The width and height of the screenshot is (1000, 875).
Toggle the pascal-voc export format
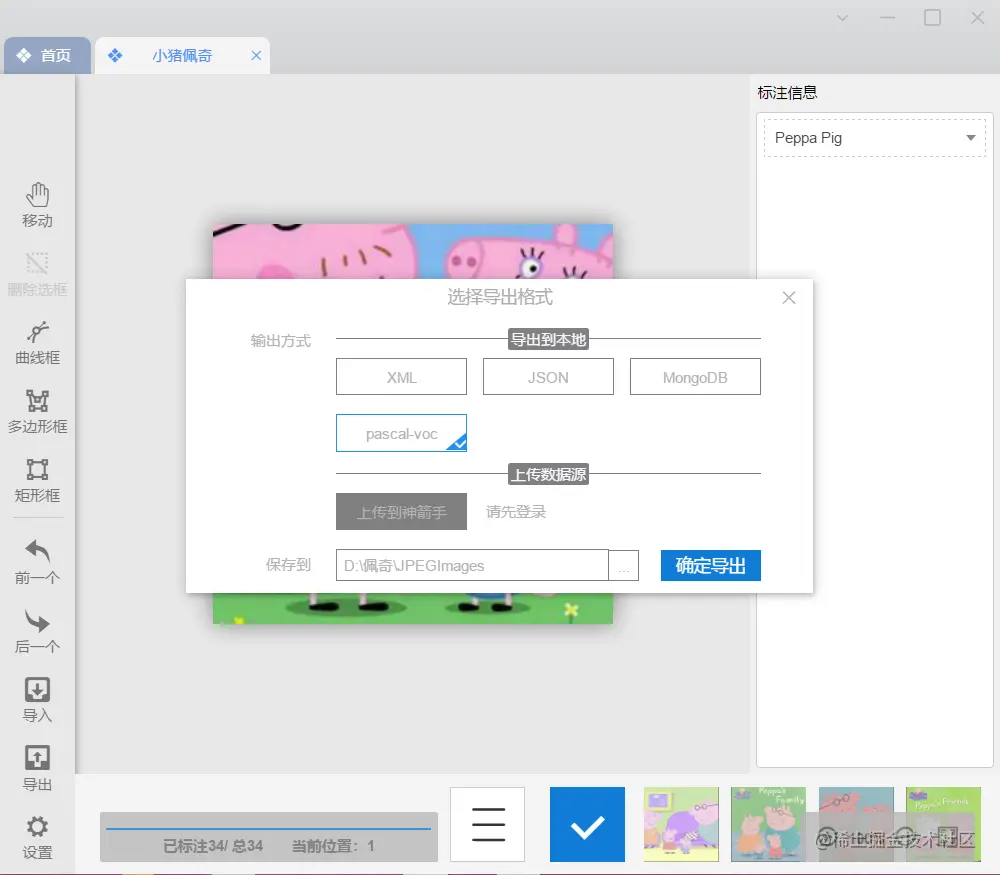tap(401, 433)
